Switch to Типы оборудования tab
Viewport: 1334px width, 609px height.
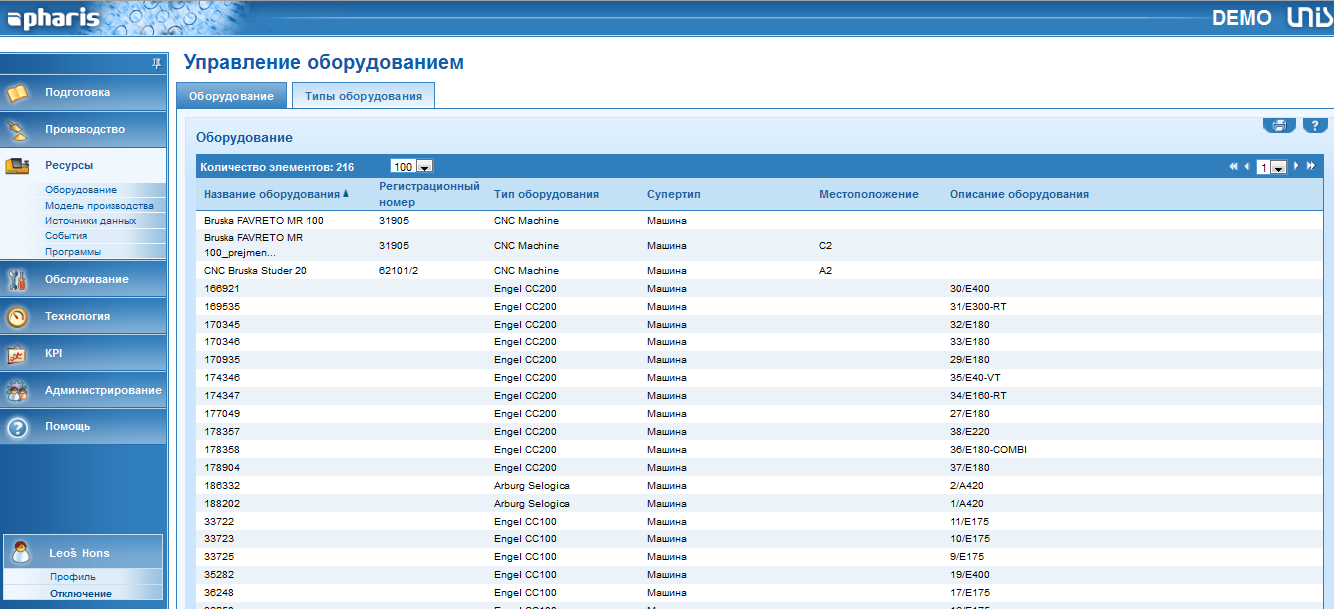pos(363,96)
